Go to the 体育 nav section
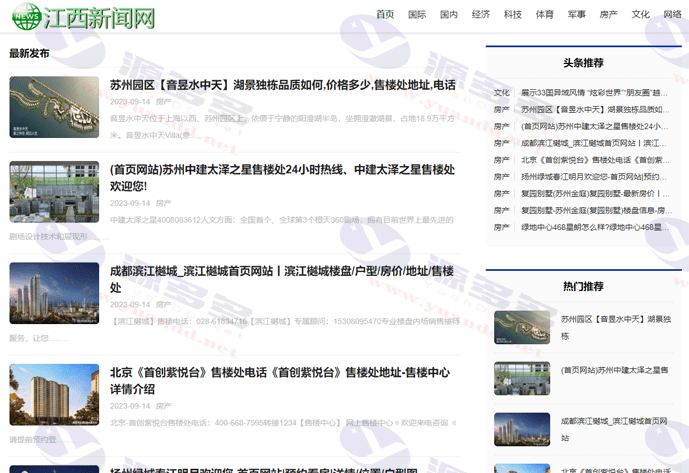This screenshot has width=689, height=473. click(x=544, y=15)
